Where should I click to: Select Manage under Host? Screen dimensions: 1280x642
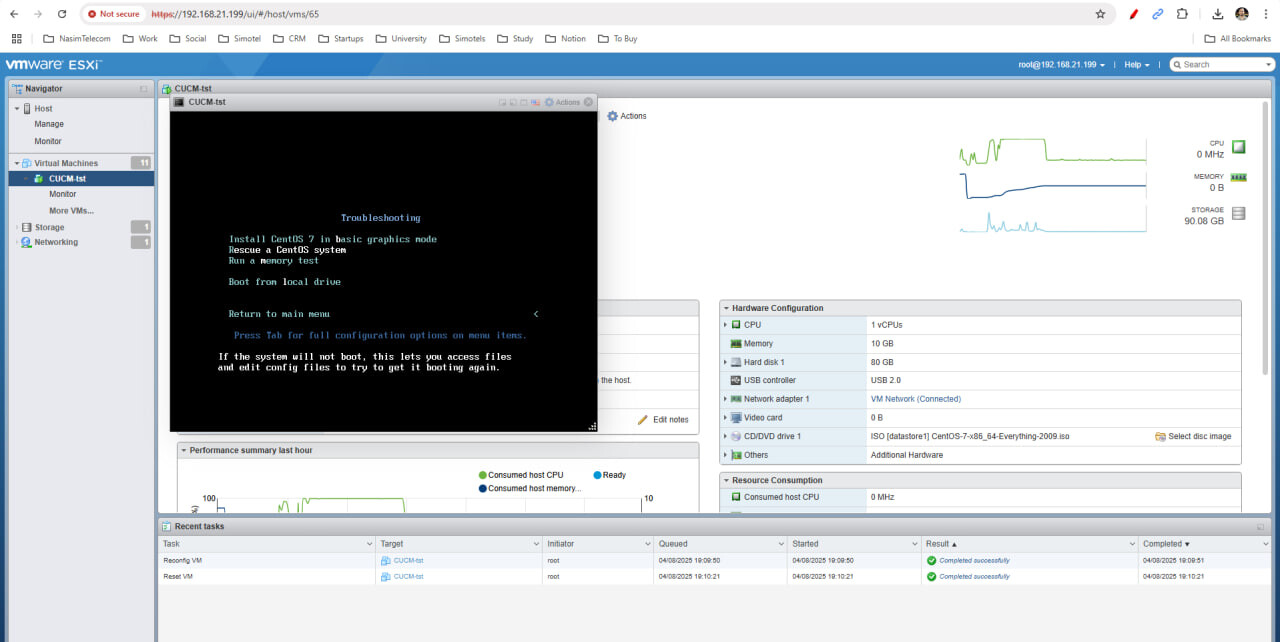(49, 124)
